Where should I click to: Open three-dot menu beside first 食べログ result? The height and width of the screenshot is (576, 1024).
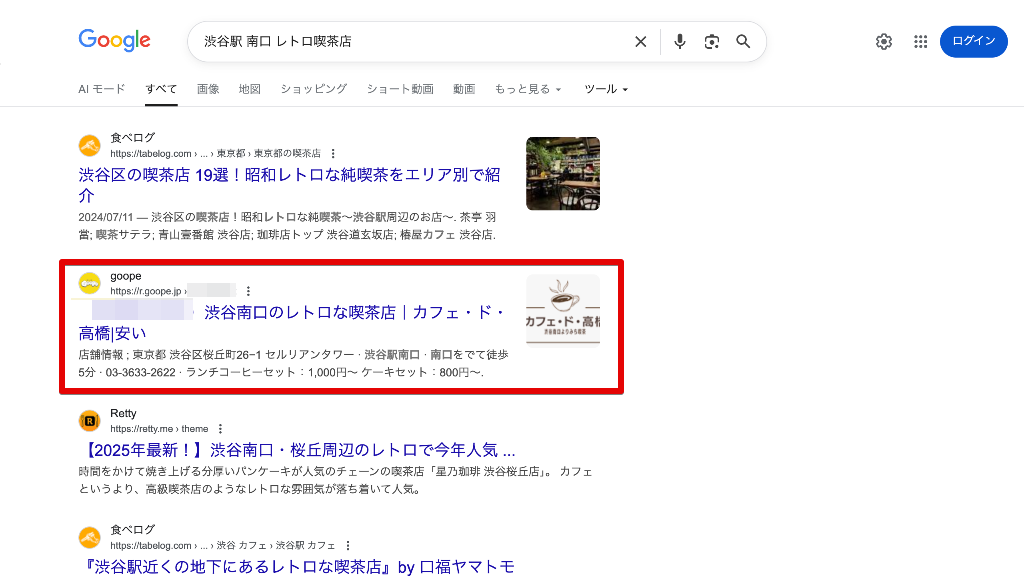coord(333,154)
